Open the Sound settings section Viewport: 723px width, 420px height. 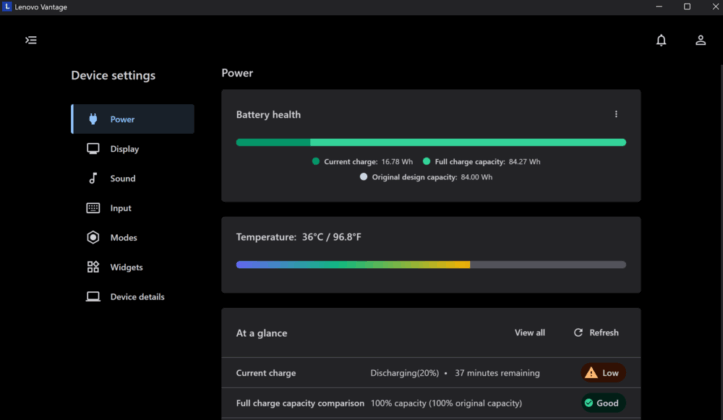coord(133,178)
